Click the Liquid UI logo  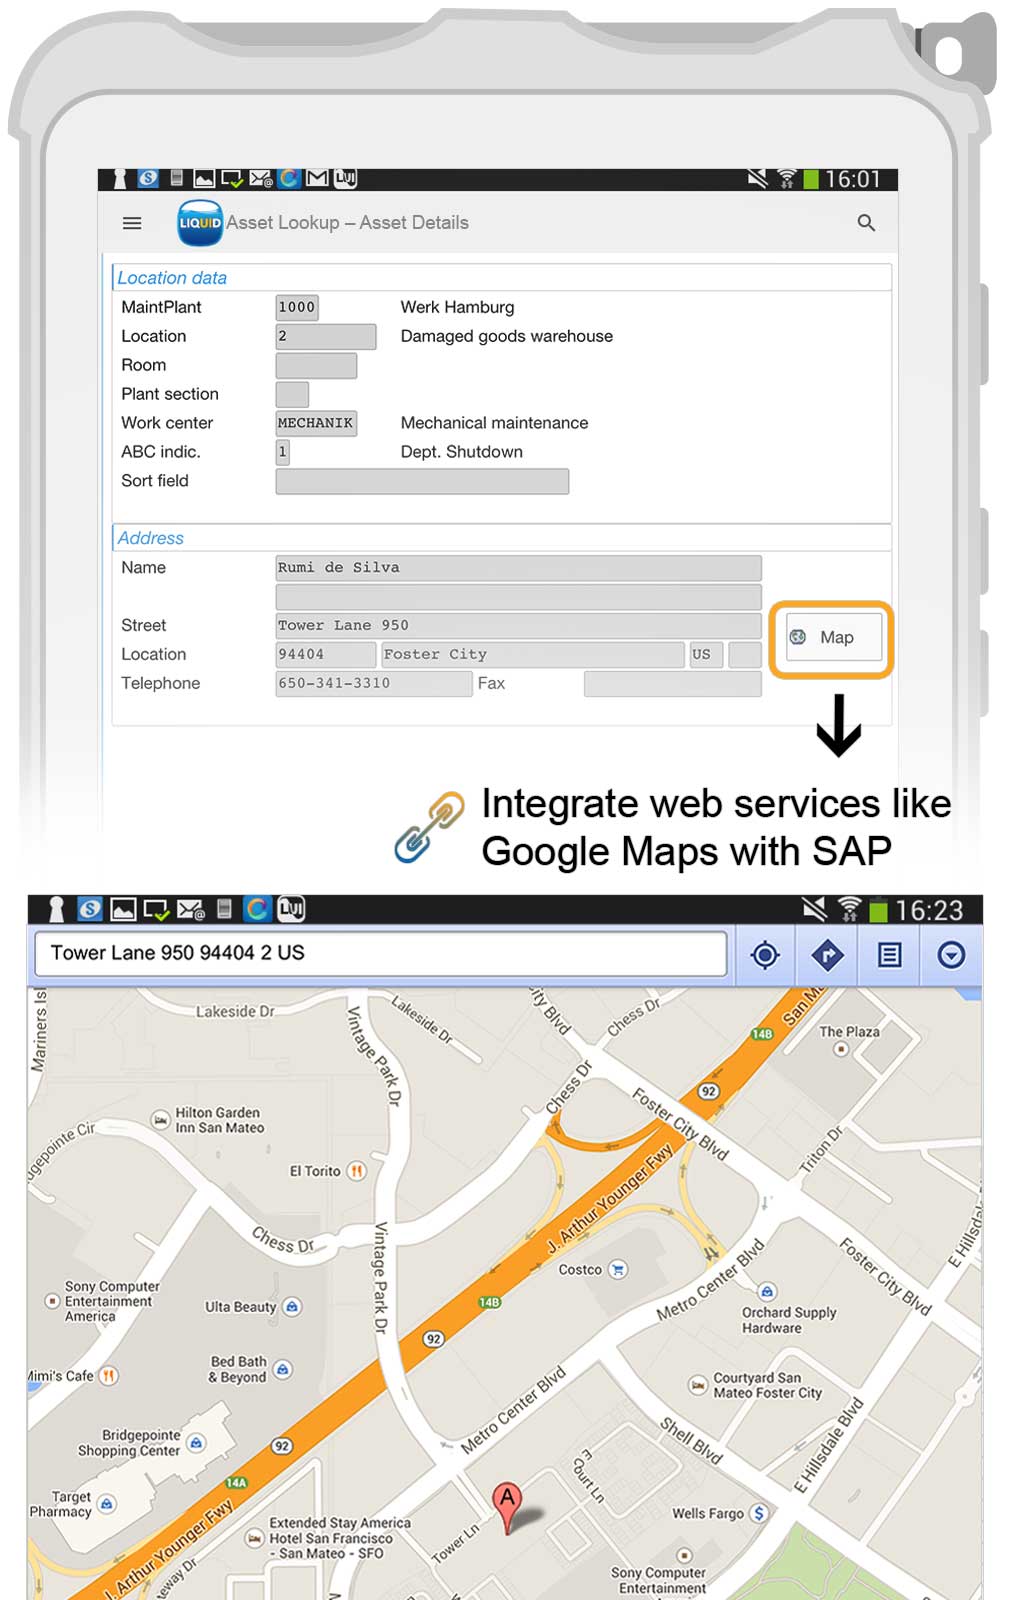coord(199,223)
